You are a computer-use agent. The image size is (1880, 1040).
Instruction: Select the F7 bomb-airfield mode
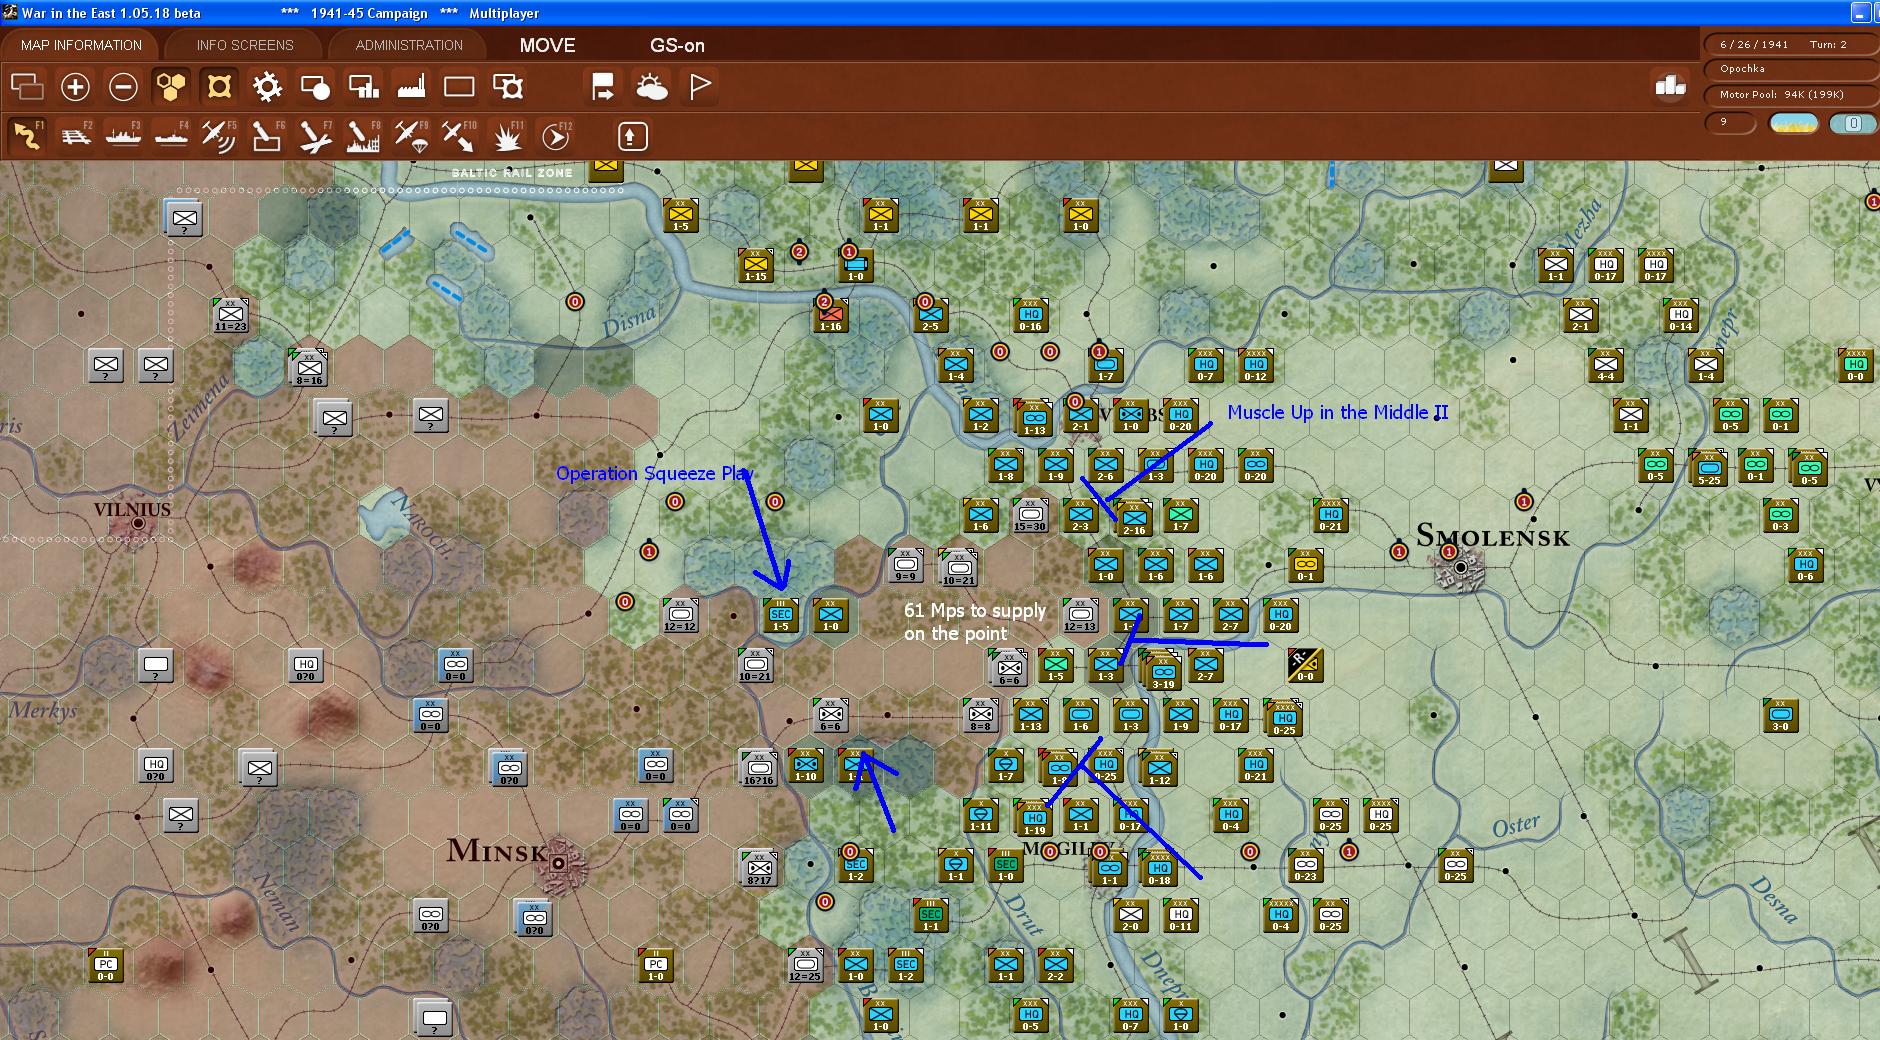click(x=315, y=135)
